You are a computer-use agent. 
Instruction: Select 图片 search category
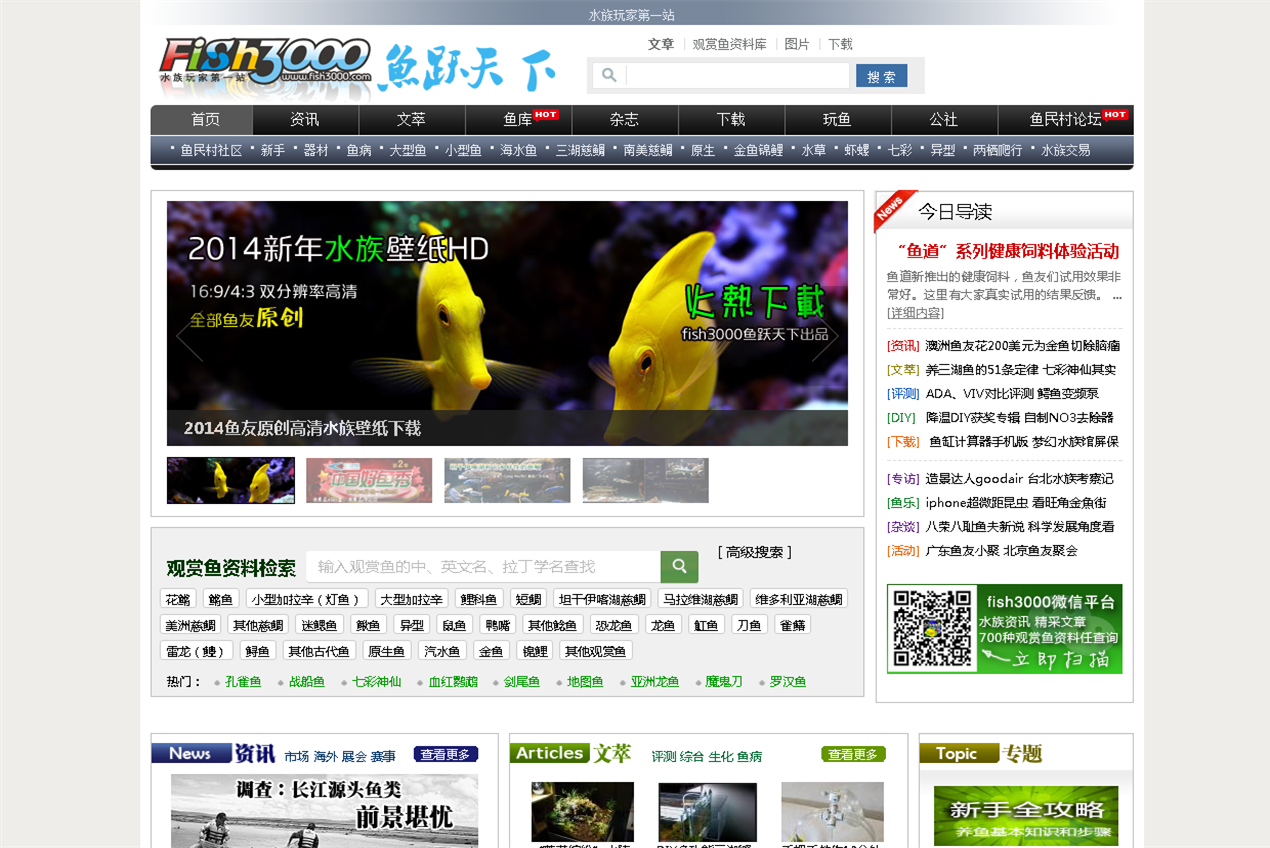(x=797, y=44)
